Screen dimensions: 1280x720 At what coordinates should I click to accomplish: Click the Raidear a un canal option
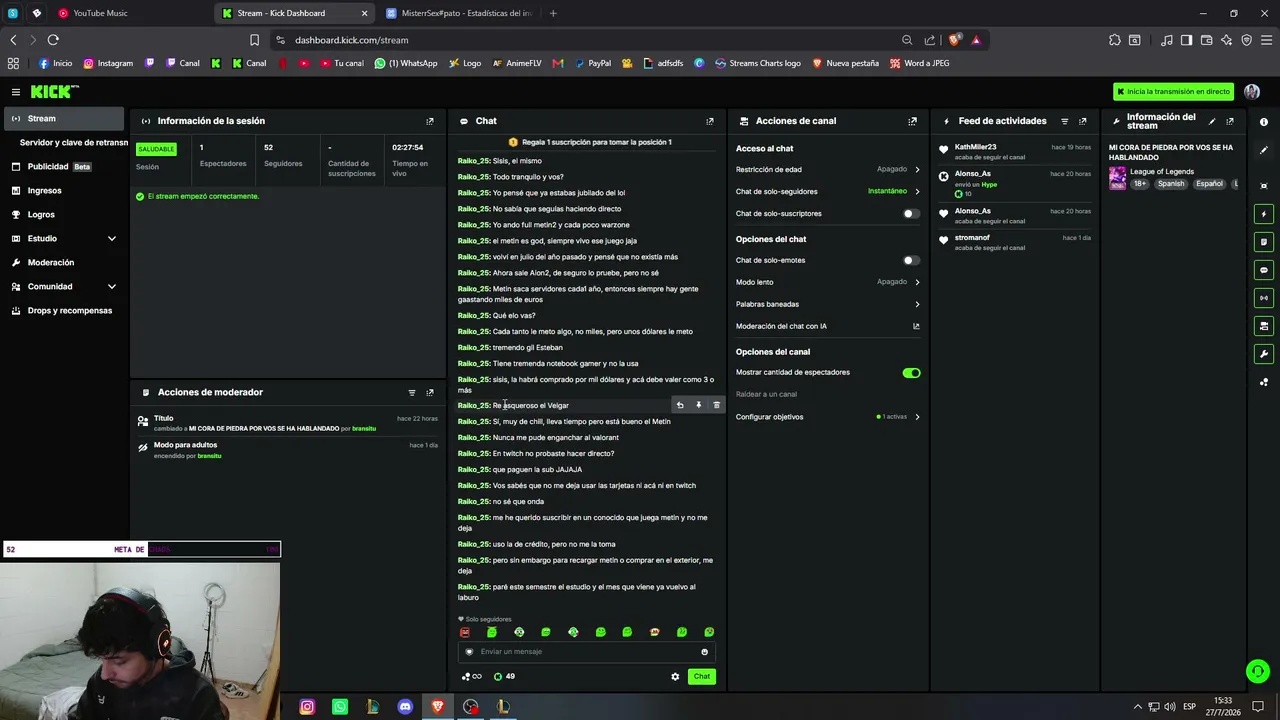click(x=766, y=395)
